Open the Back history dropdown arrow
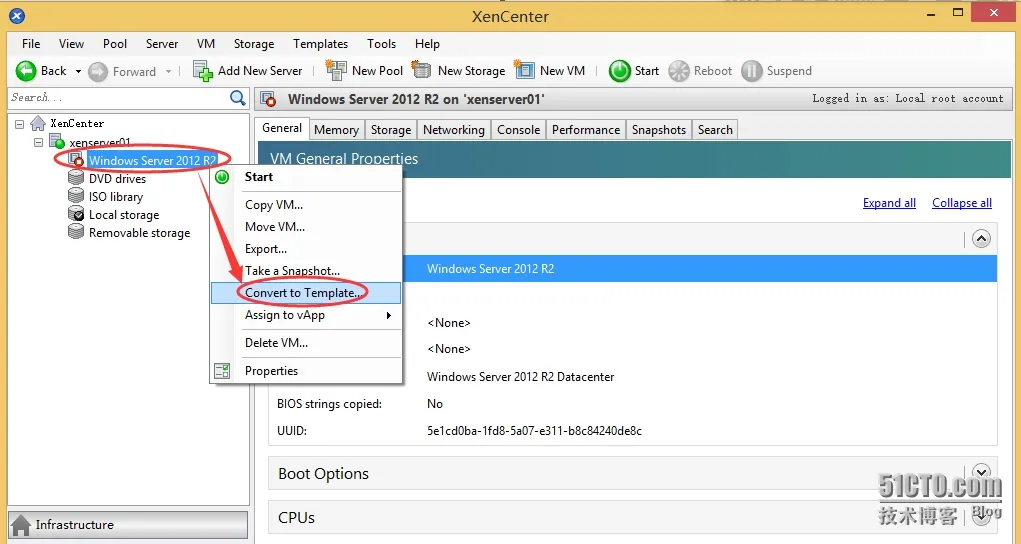 click(x=78, y=71)
